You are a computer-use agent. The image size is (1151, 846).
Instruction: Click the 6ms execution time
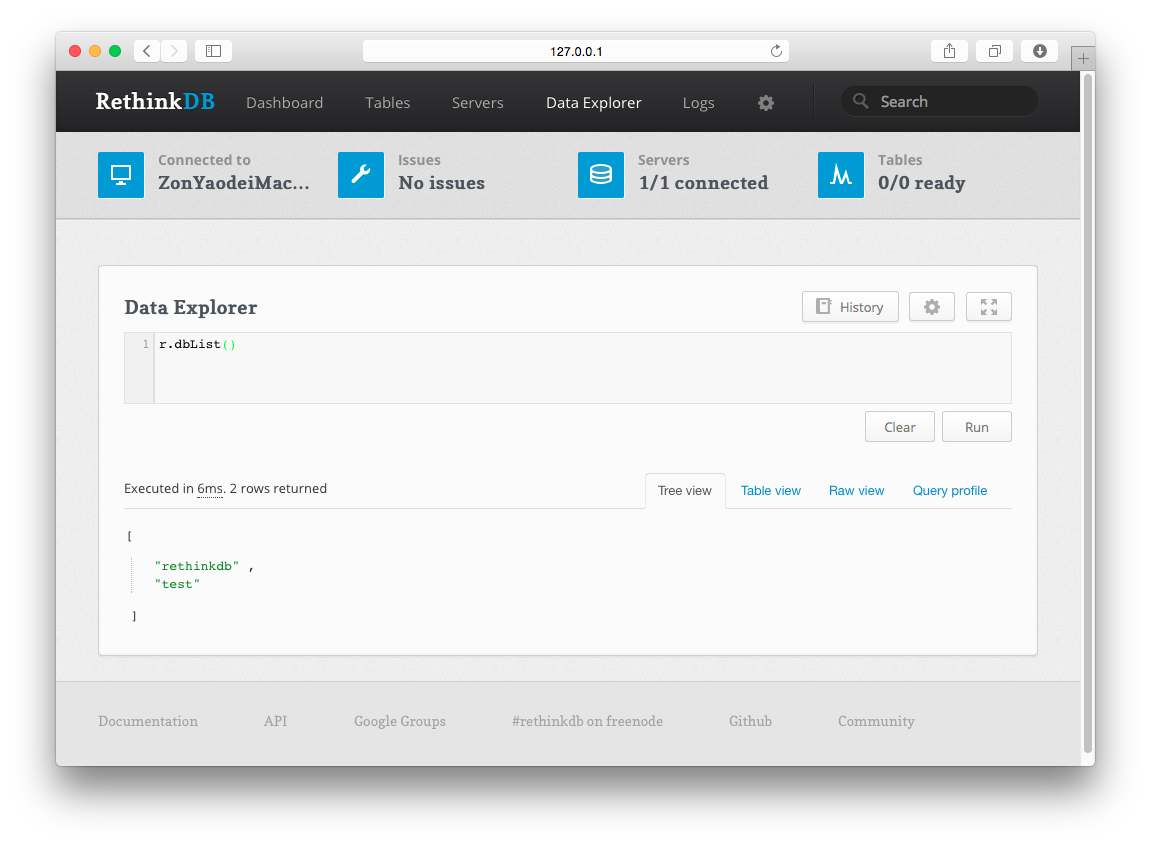click(x=210, y=489)
